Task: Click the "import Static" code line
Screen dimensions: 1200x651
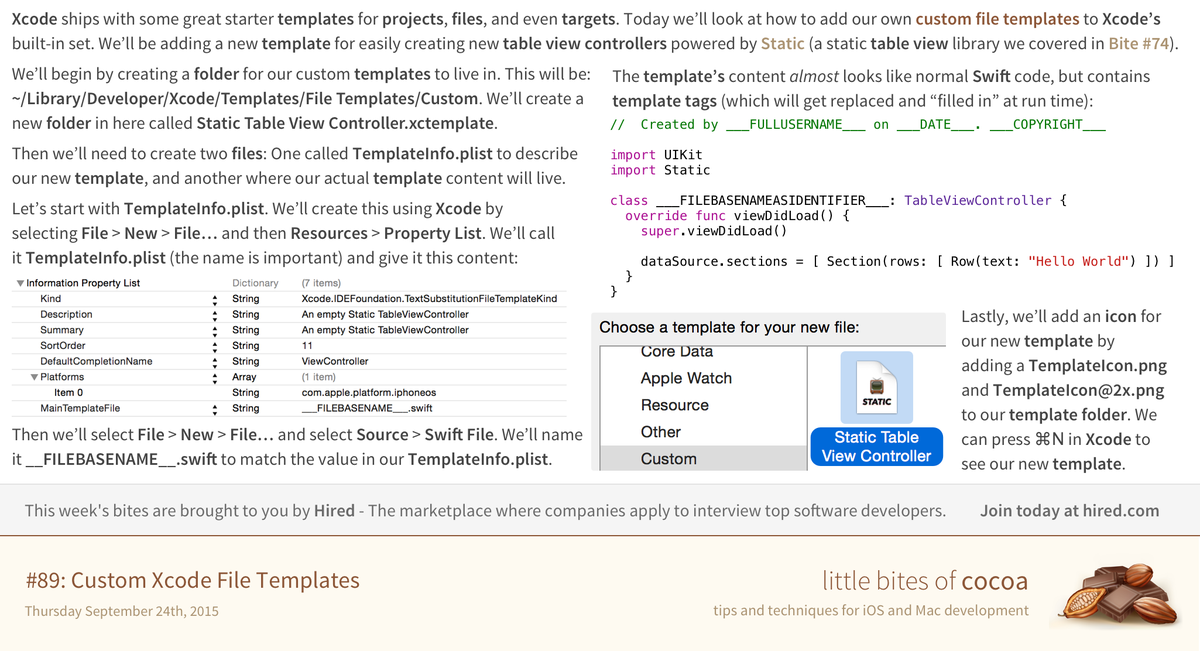Action: (660, 170)
